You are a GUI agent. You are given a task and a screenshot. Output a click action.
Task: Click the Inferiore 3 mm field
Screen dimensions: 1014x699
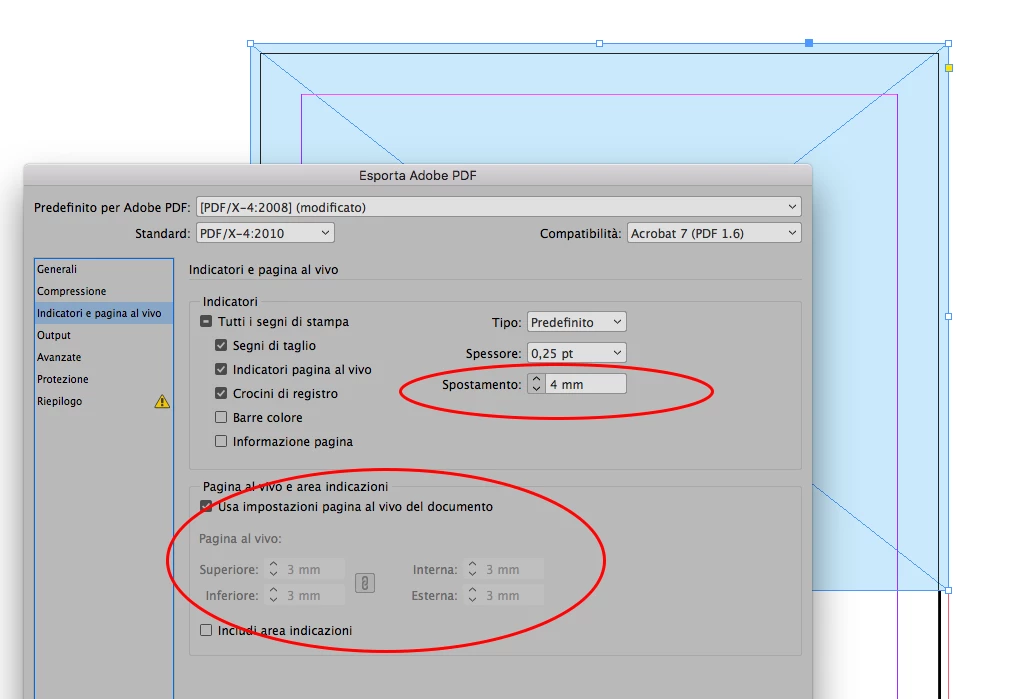coord(314,595)
